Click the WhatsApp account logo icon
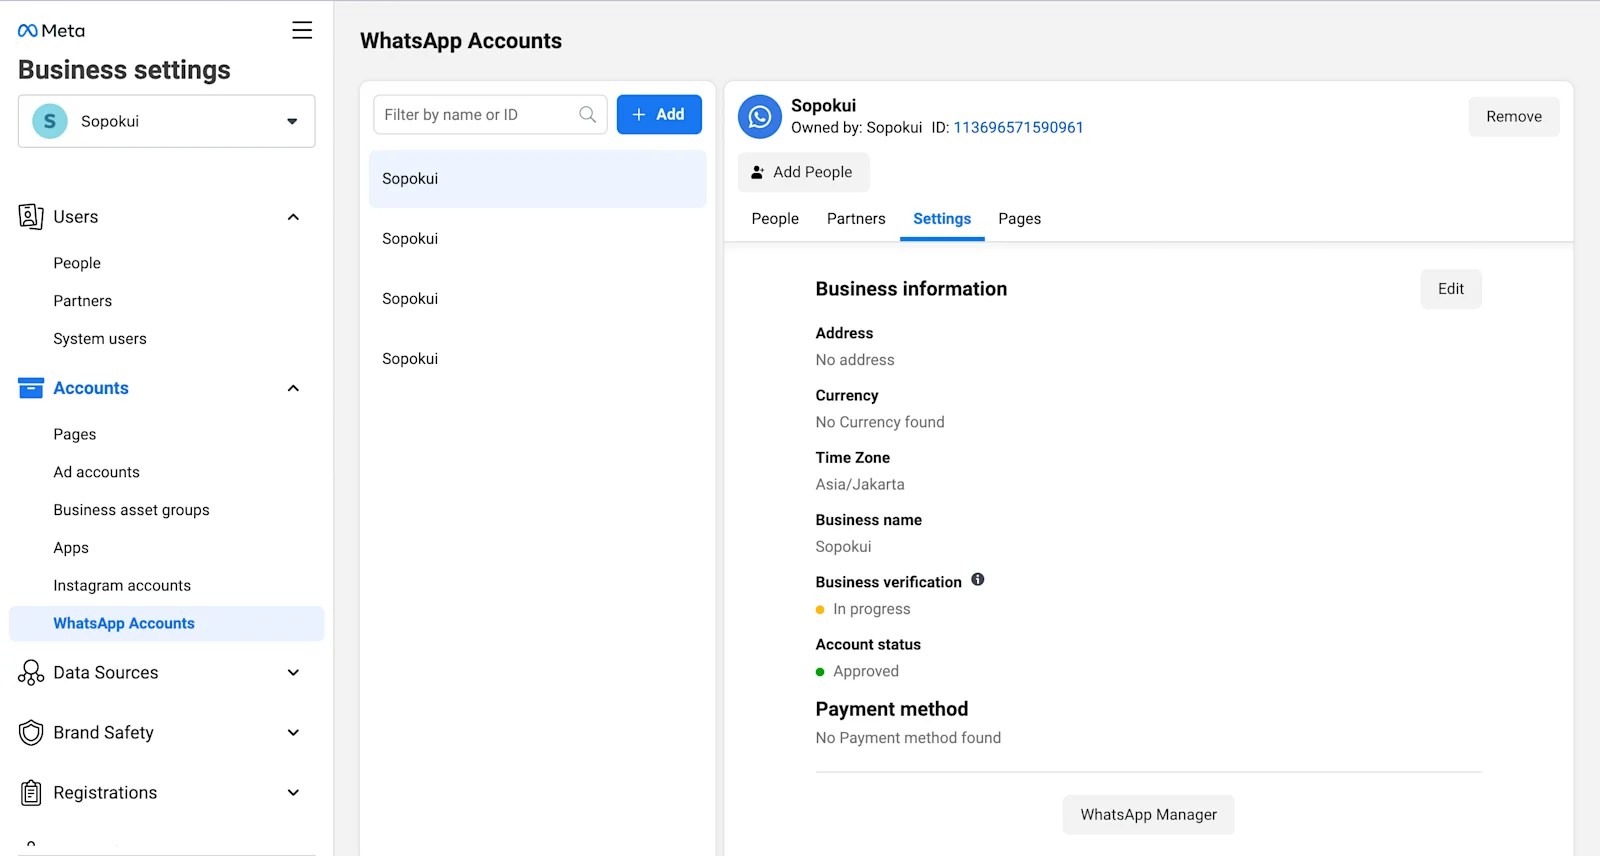 pyautogui.click(x=760, y=117)
